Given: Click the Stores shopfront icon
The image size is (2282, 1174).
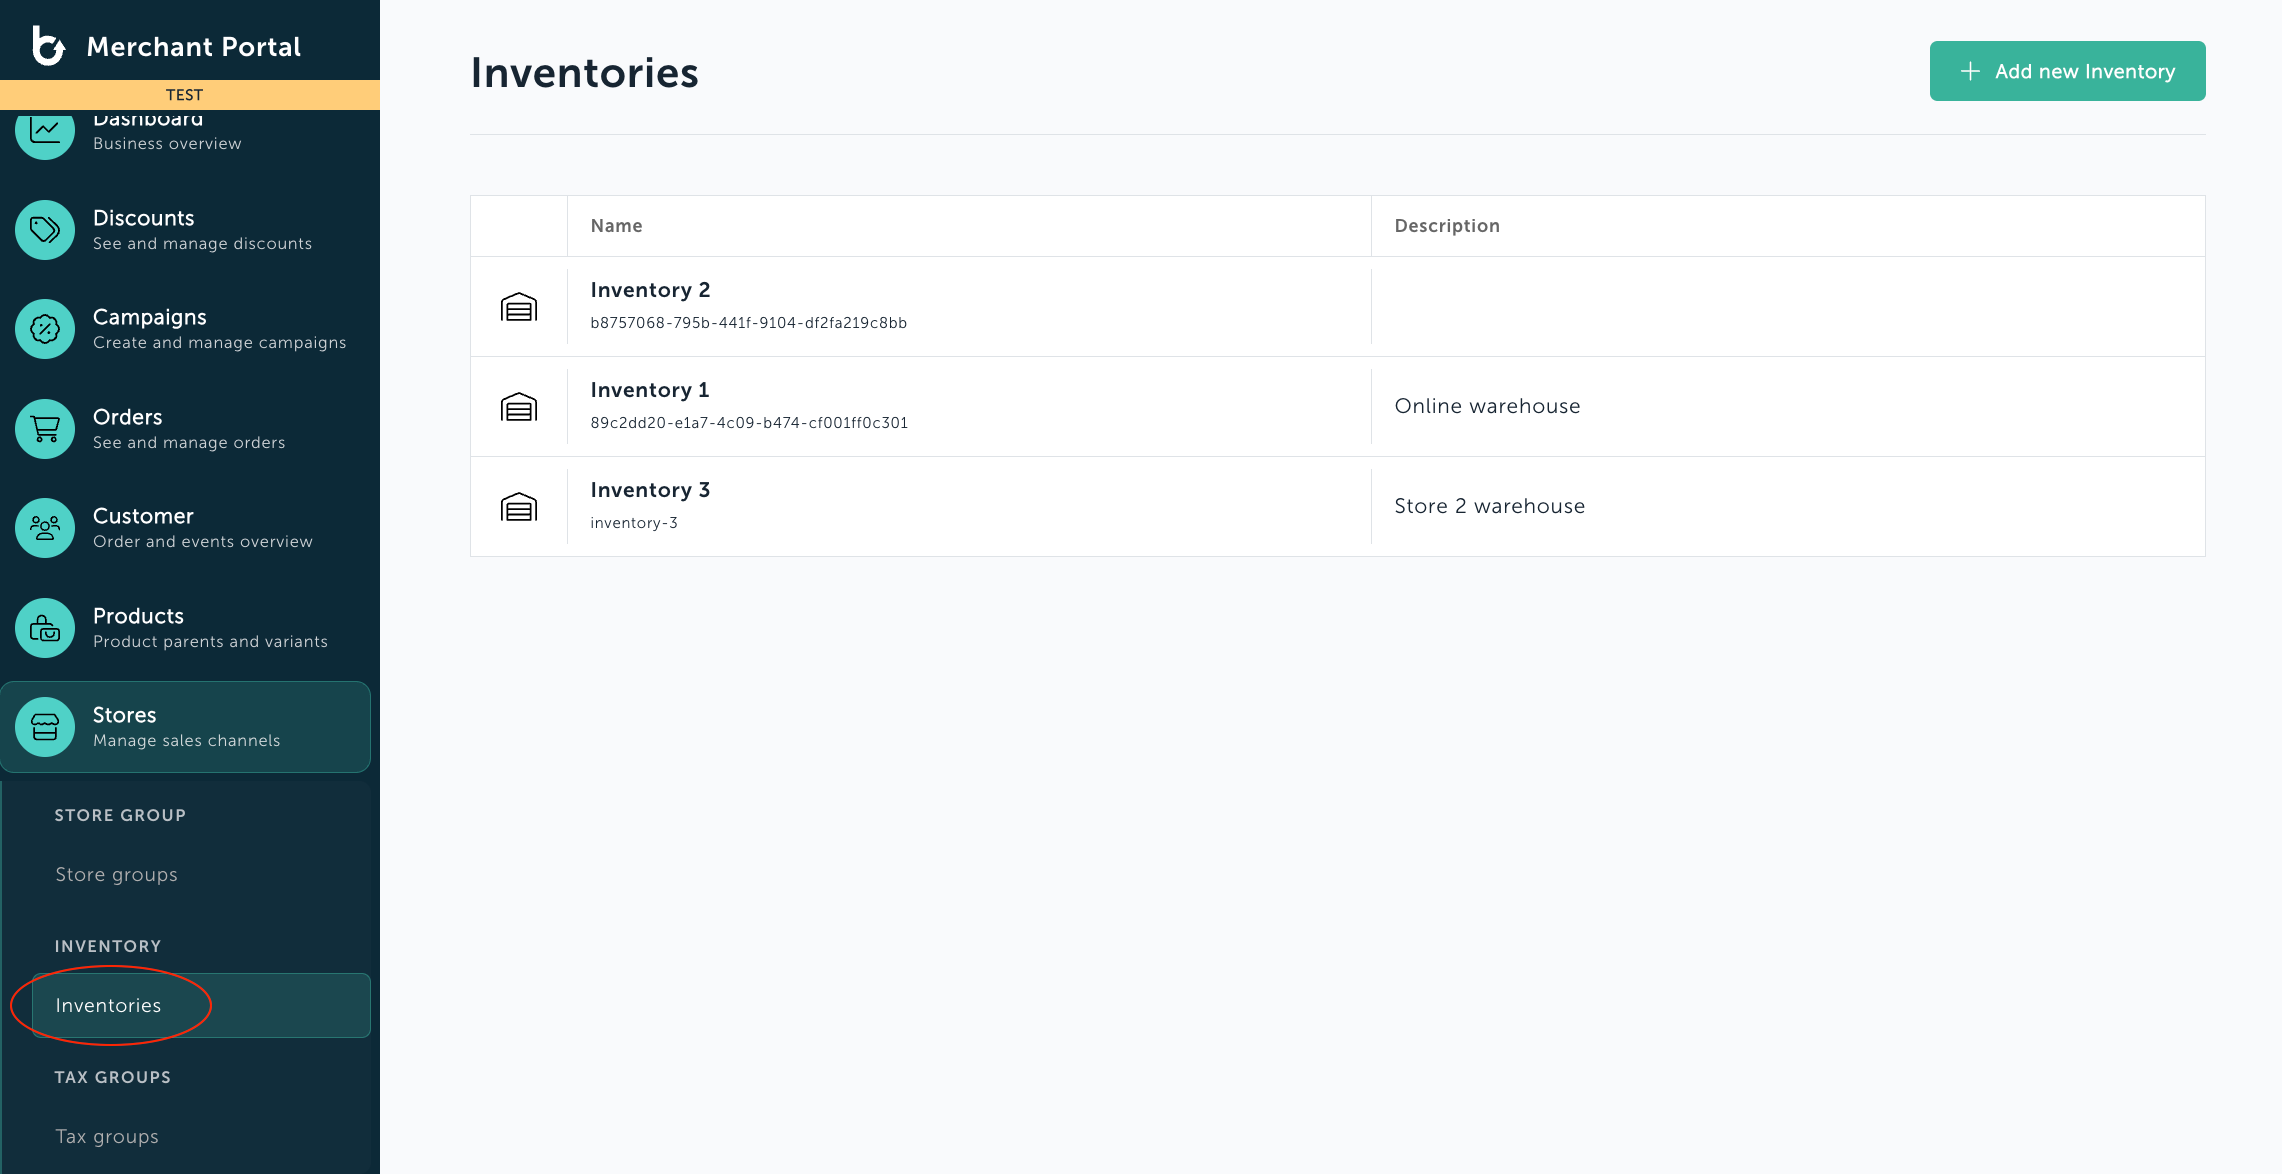Looking at the screenshot, I should (x=45, y=727).
